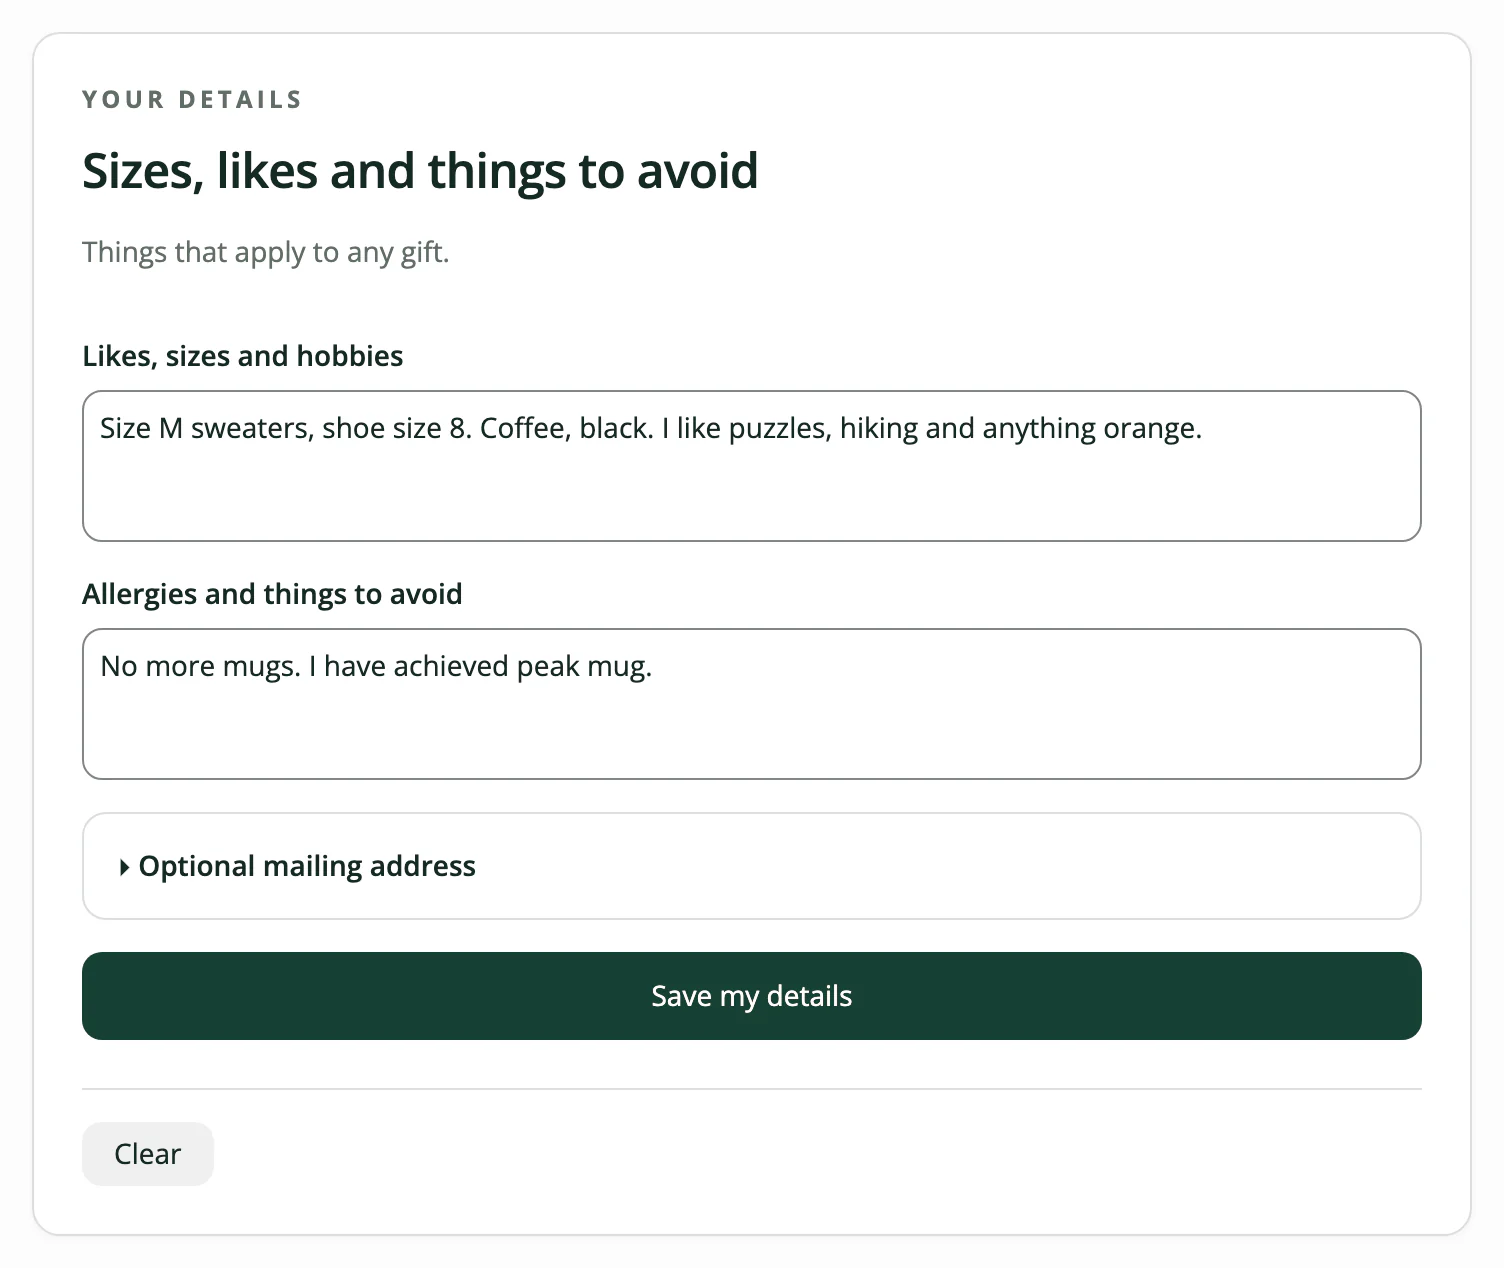Click the 'Likes, sizes and hobbies' label
This screenshot has height=1268, width=1504.
(243, 356)
